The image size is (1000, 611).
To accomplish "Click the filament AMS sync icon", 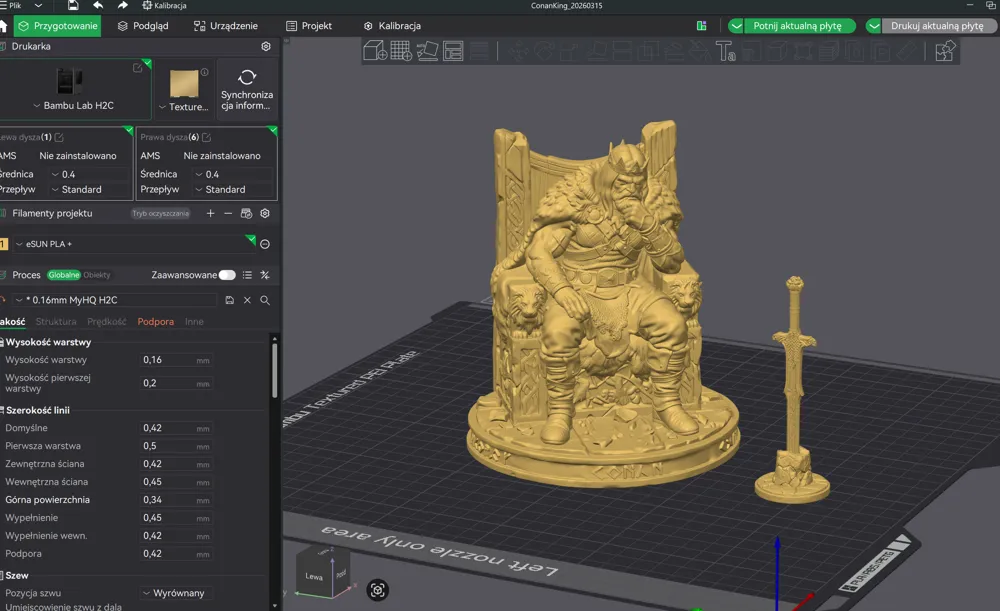I will tap(246, 214).
